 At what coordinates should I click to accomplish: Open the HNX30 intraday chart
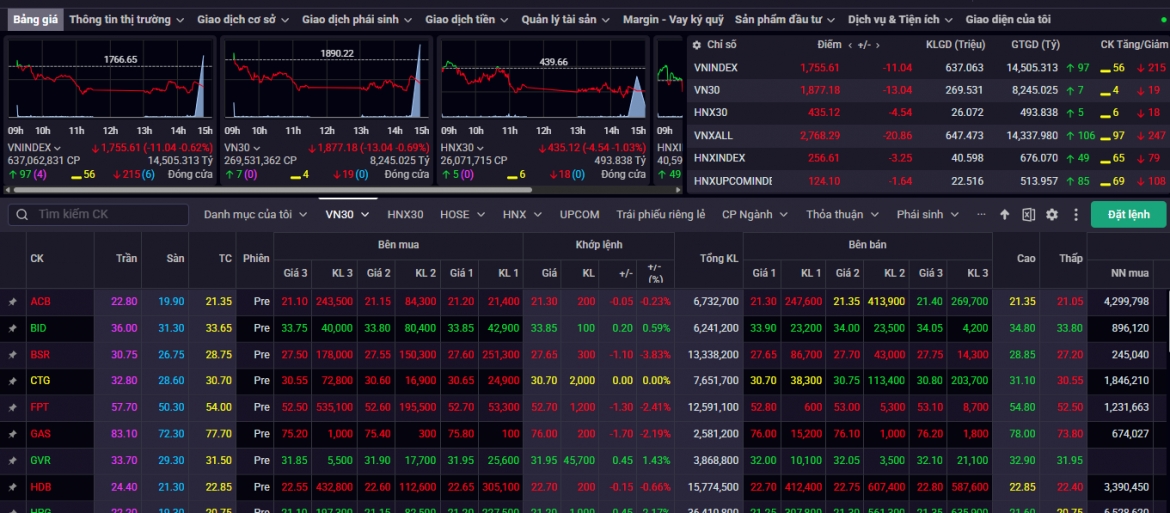543,79
